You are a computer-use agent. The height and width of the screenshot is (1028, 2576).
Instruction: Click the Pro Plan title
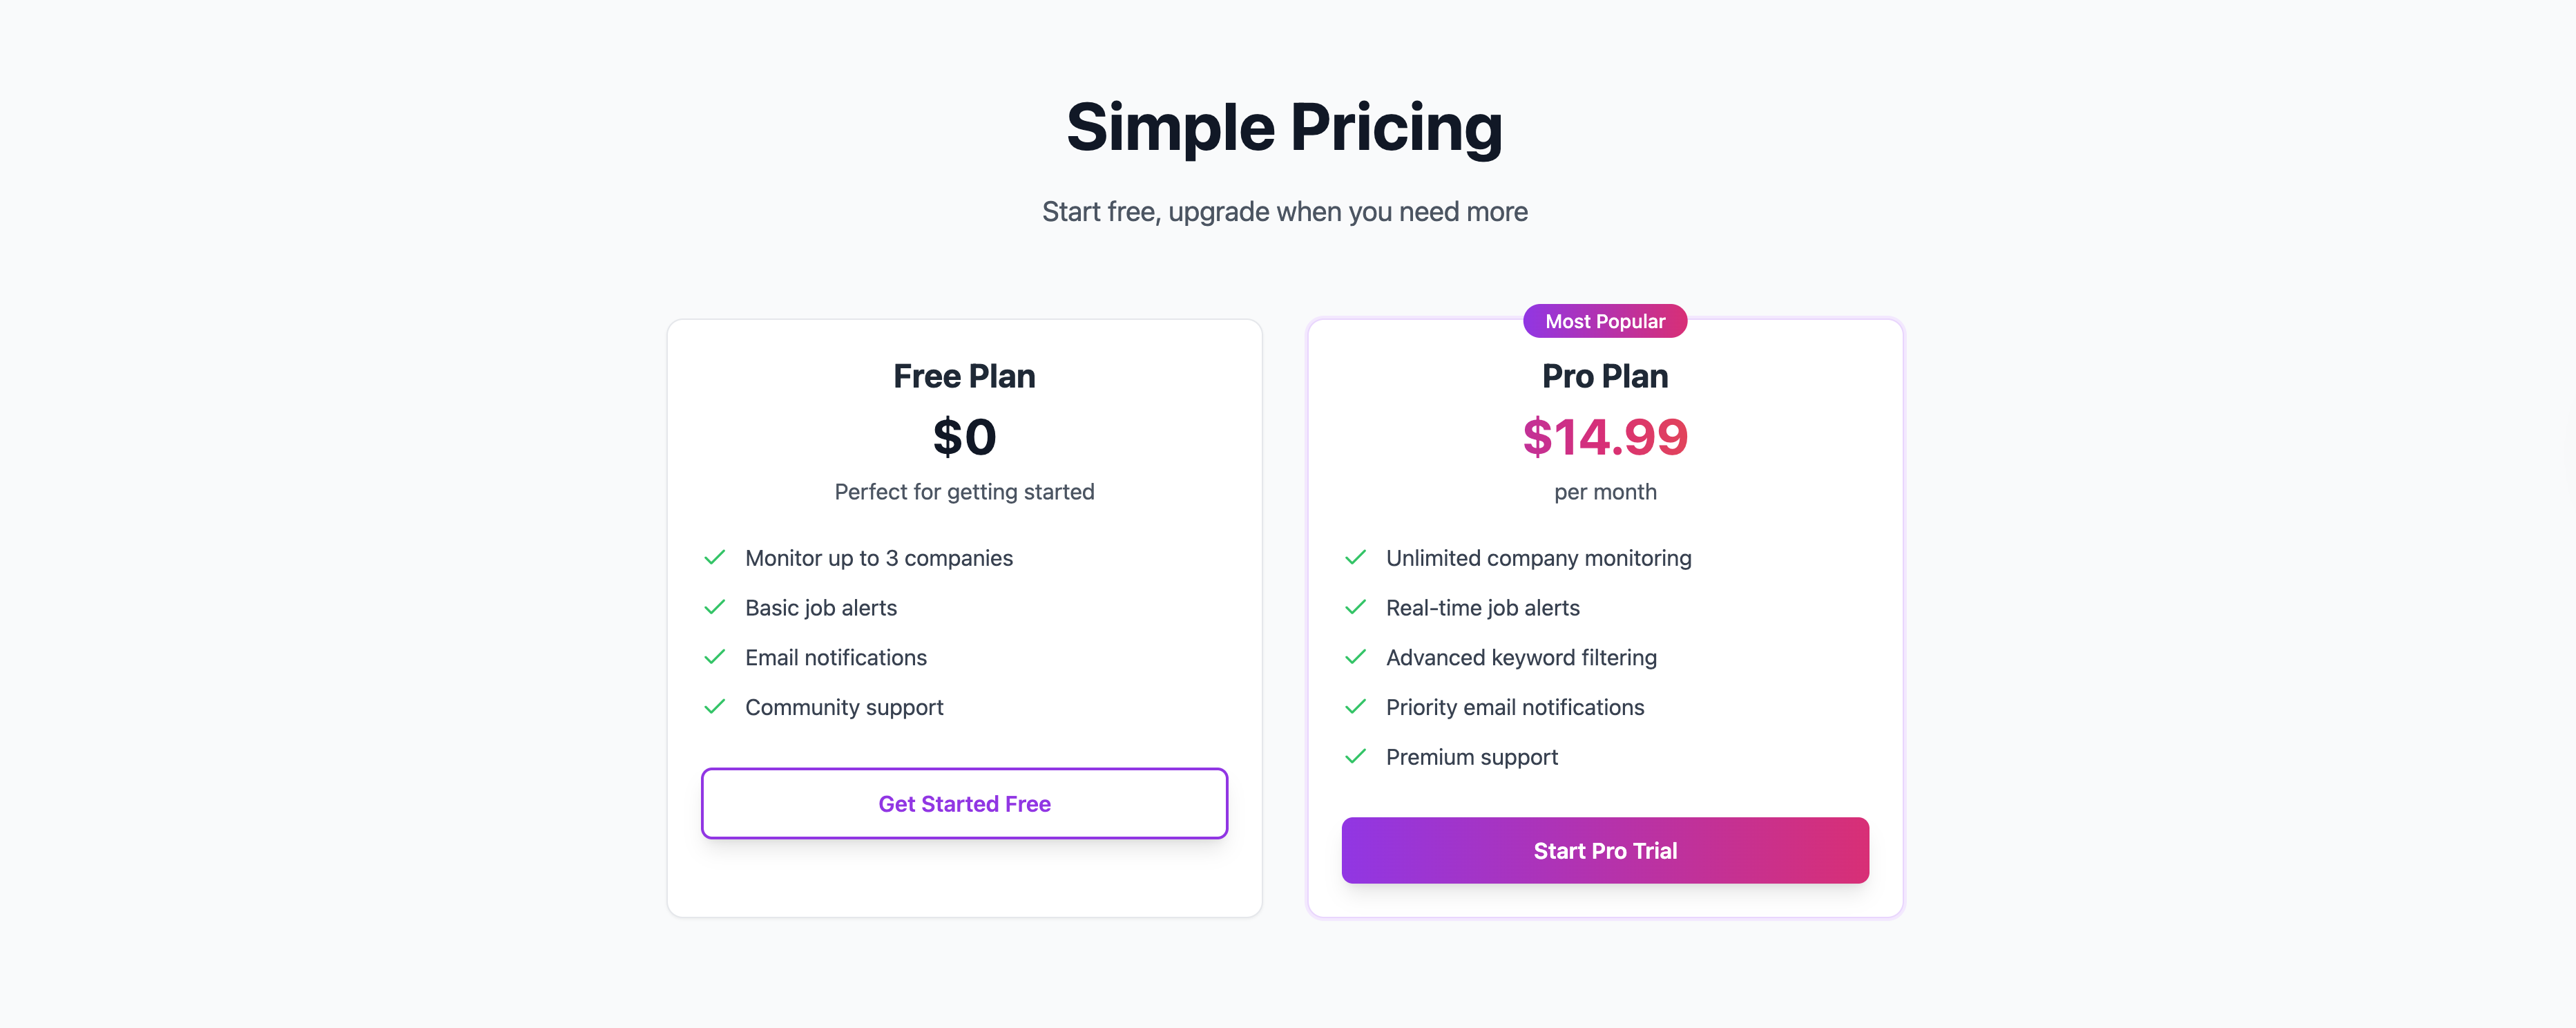[x=1604, y=376]
